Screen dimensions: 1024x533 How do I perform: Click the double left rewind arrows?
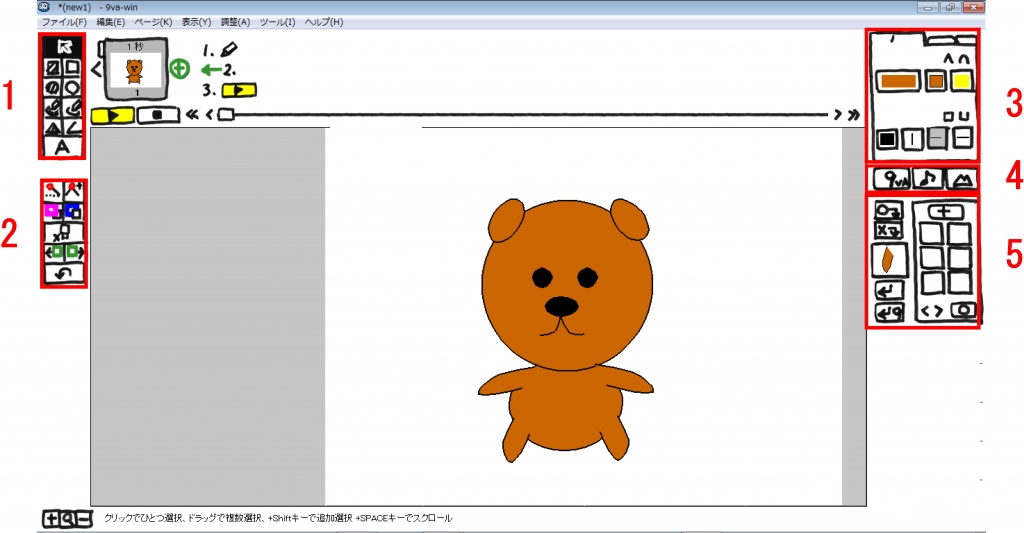(x=193, y=114)
